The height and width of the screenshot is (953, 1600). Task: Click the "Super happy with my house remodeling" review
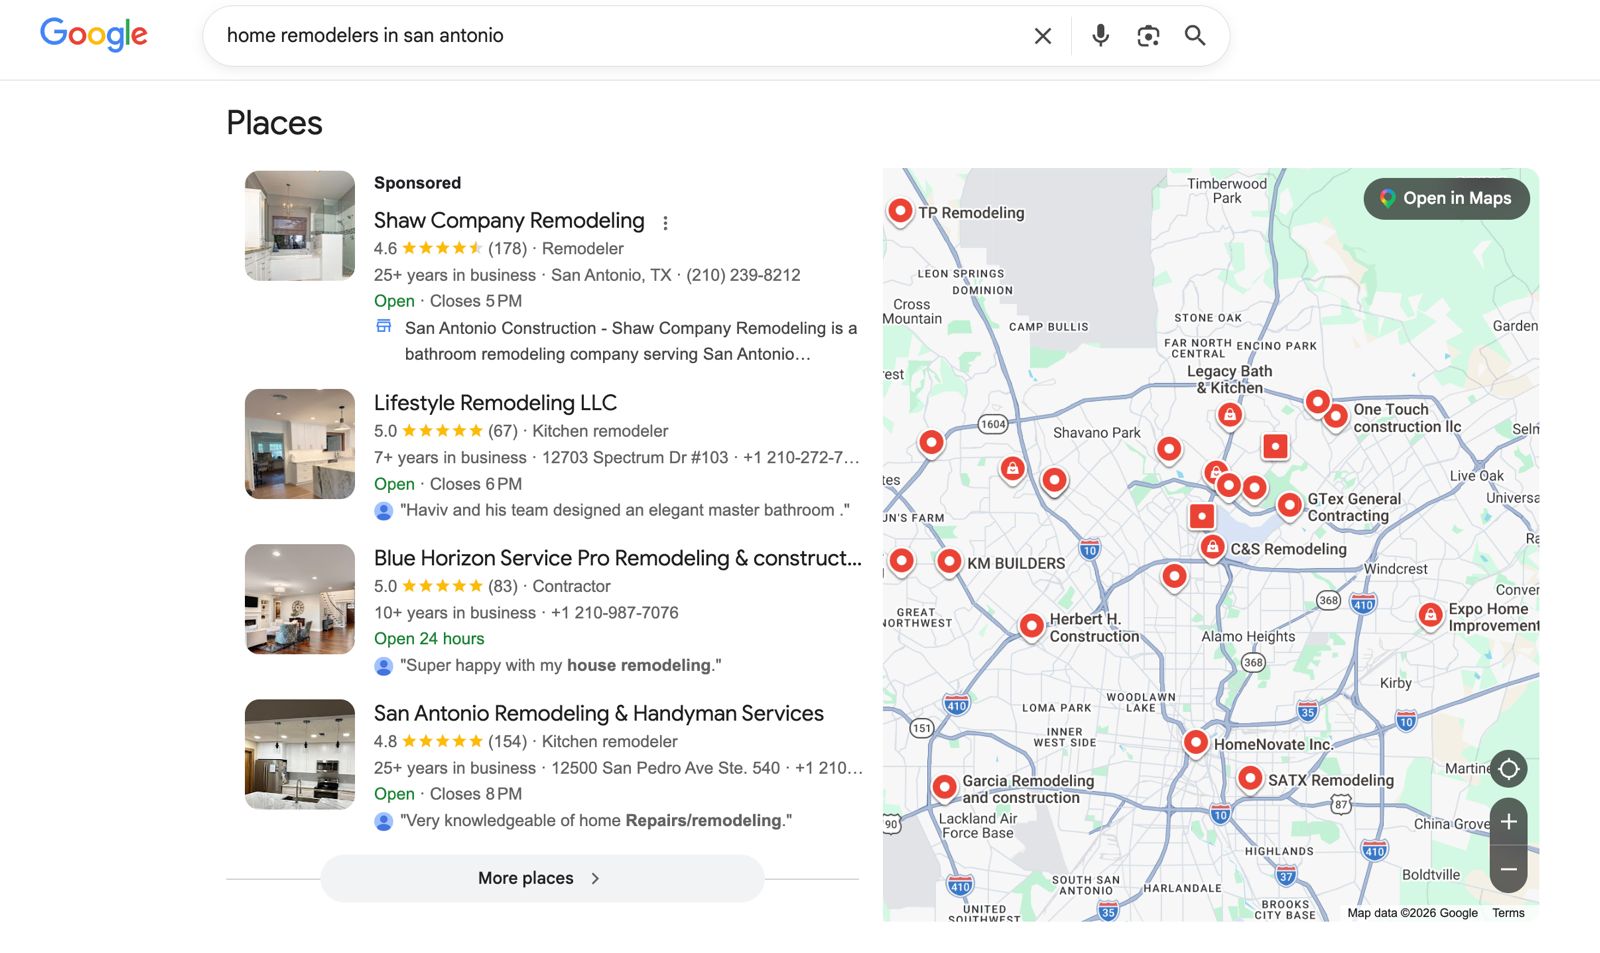click(x=560, y=665)
